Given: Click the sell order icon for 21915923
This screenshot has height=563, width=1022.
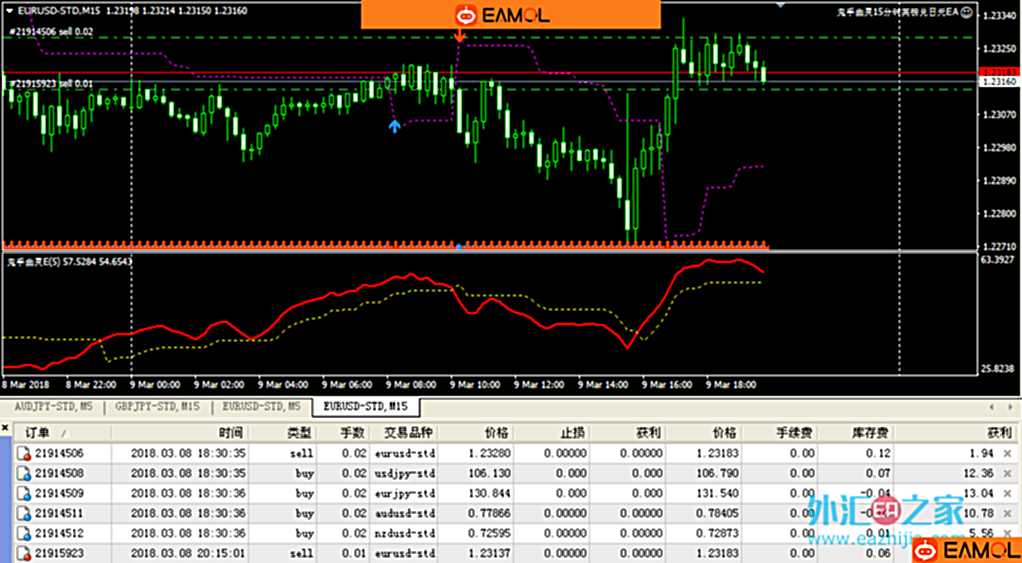Looking at the screenshot, I should click(24, 555).
